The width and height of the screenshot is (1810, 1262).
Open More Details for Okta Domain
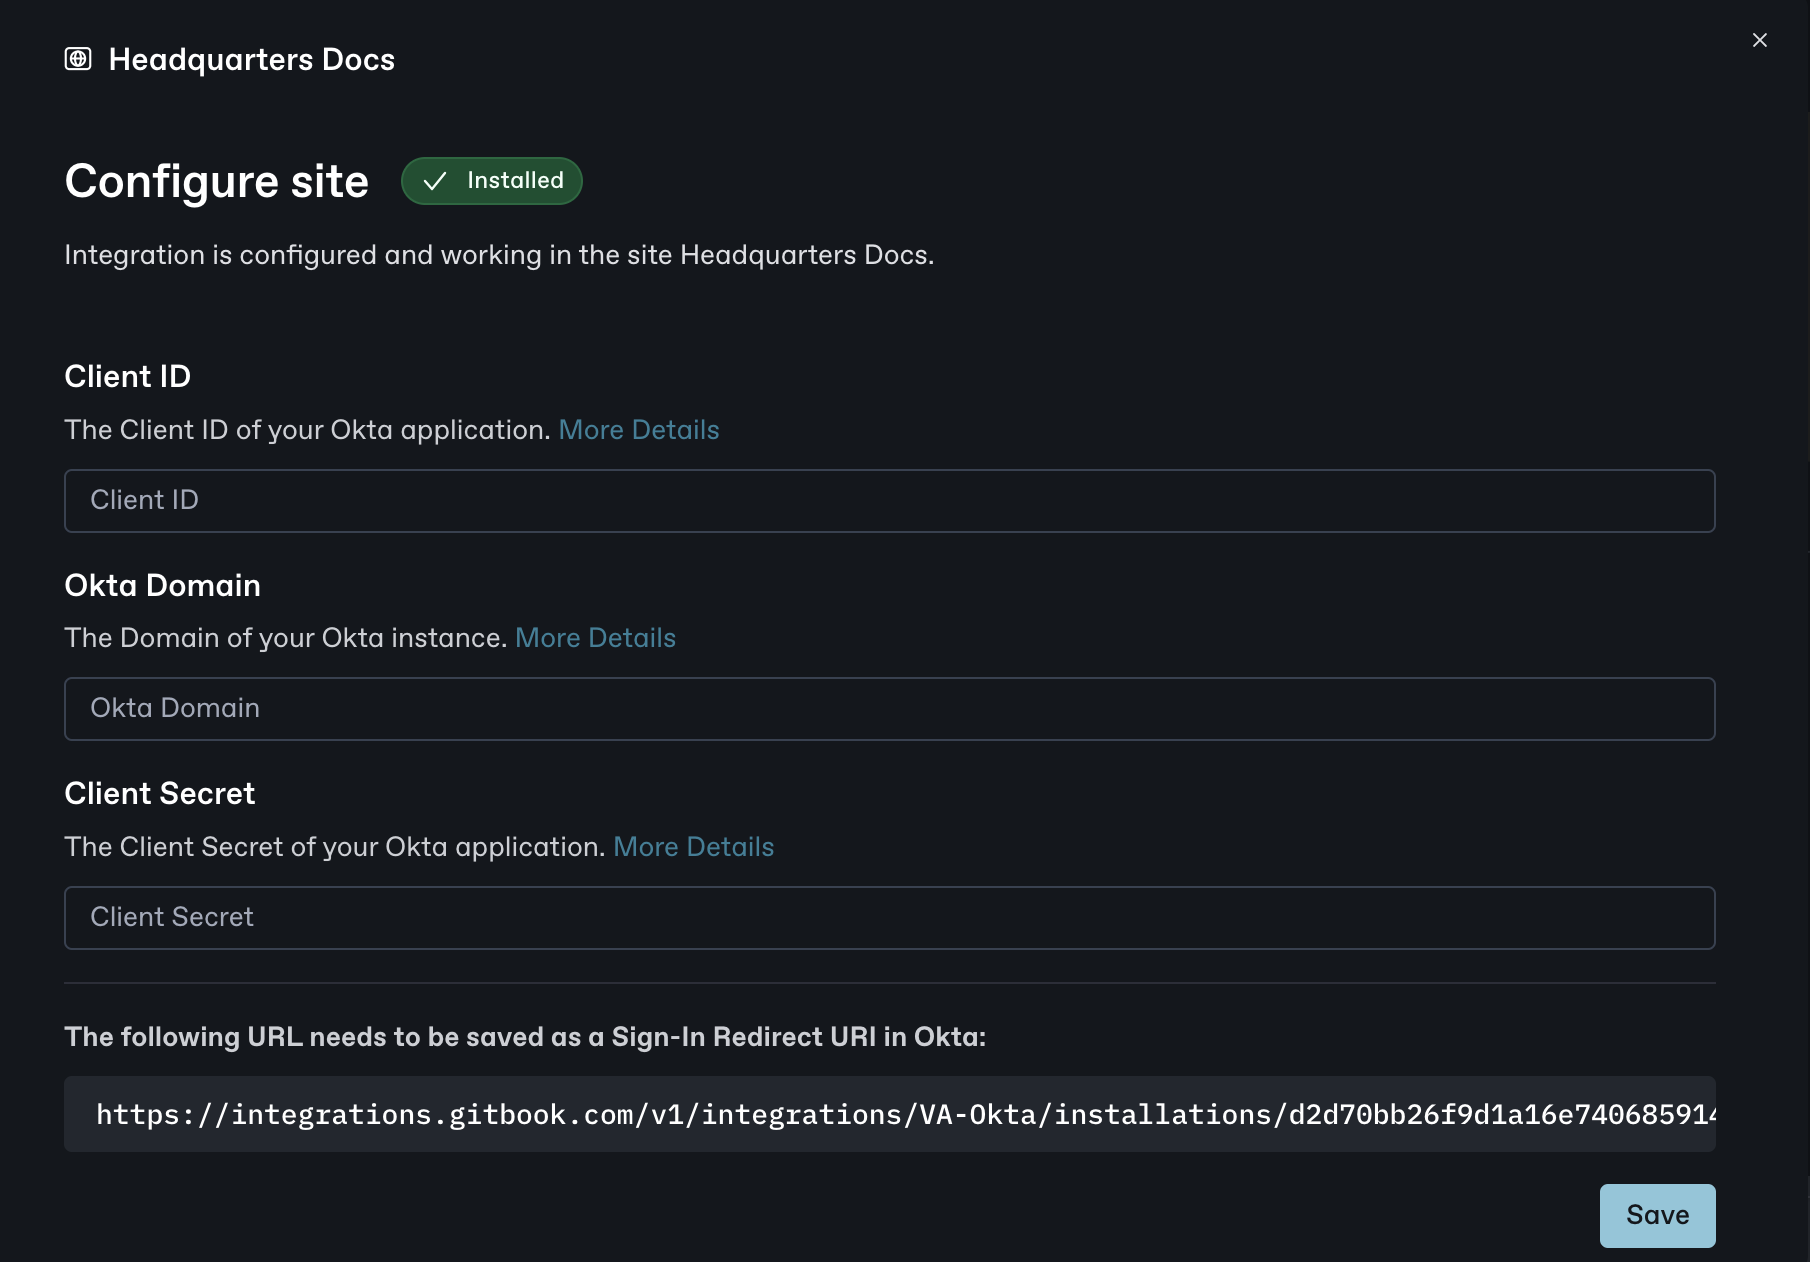click(x=595, y=637)
